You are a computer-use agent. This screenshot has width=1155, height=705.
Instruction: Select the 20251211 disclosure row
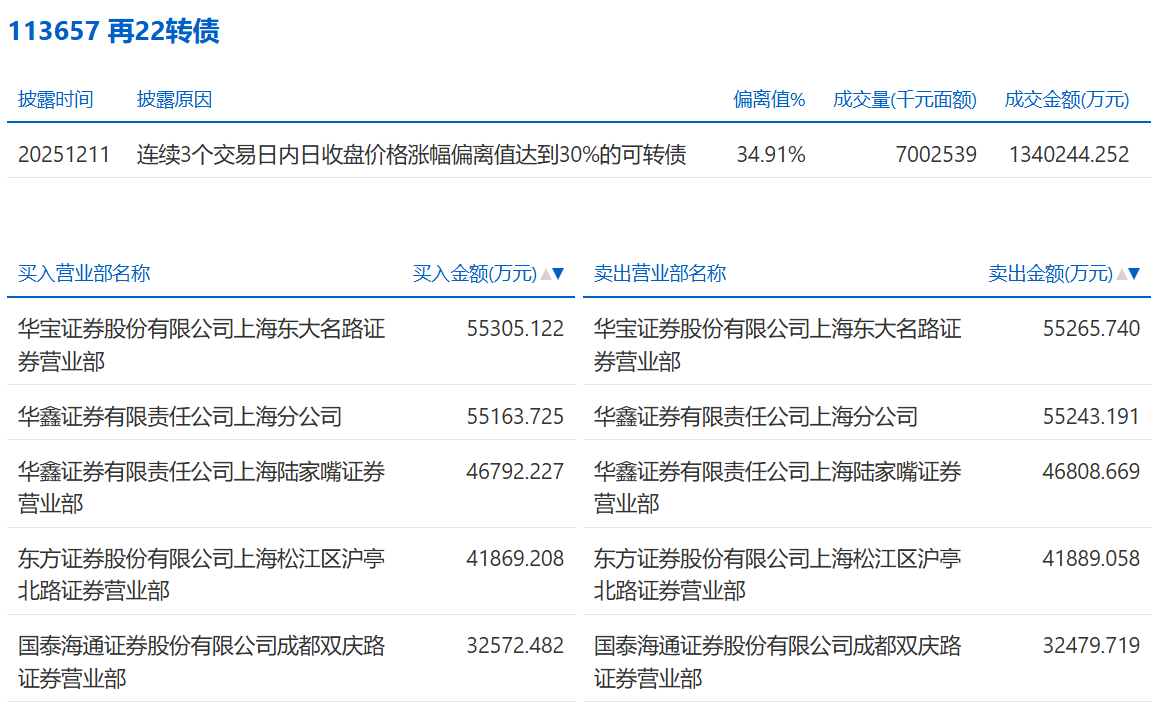pos(579,154)
